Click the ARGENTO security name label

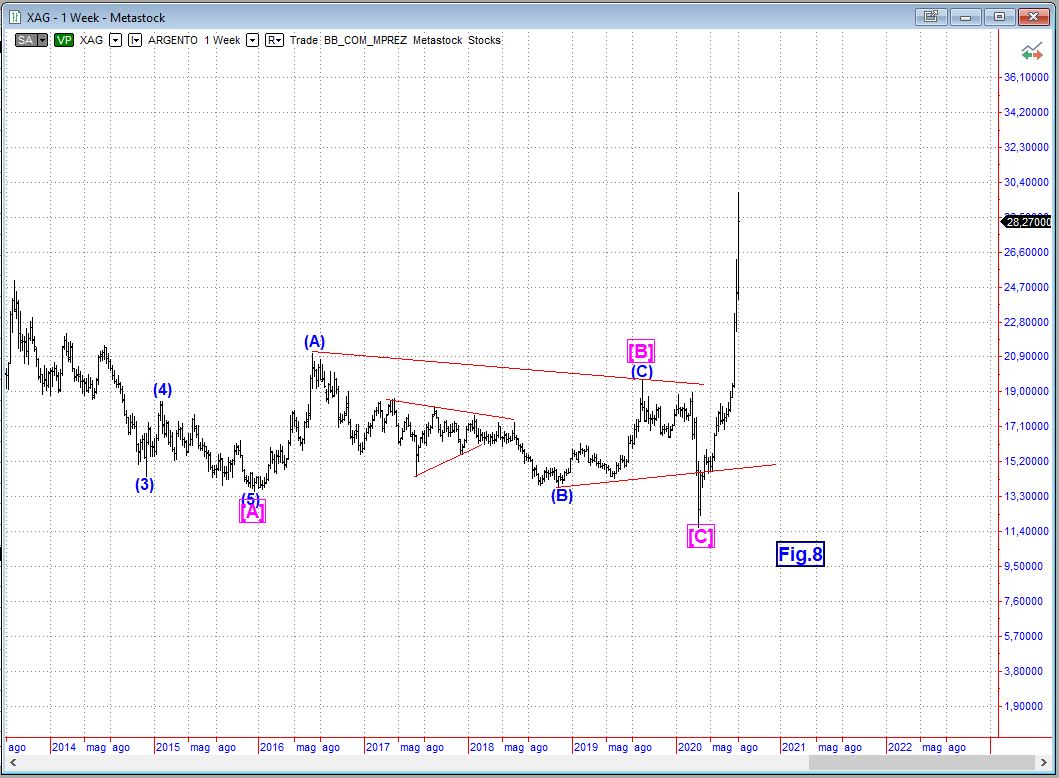click(173, 40)
